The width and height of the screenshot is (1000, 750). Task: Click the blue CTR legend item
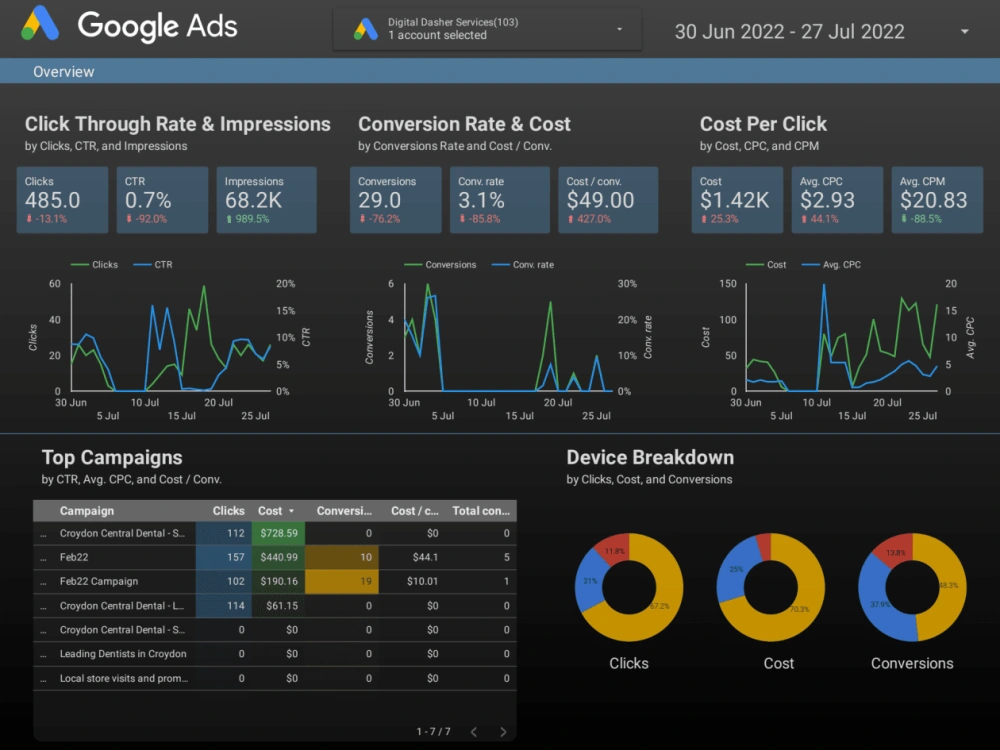(153, 265)
